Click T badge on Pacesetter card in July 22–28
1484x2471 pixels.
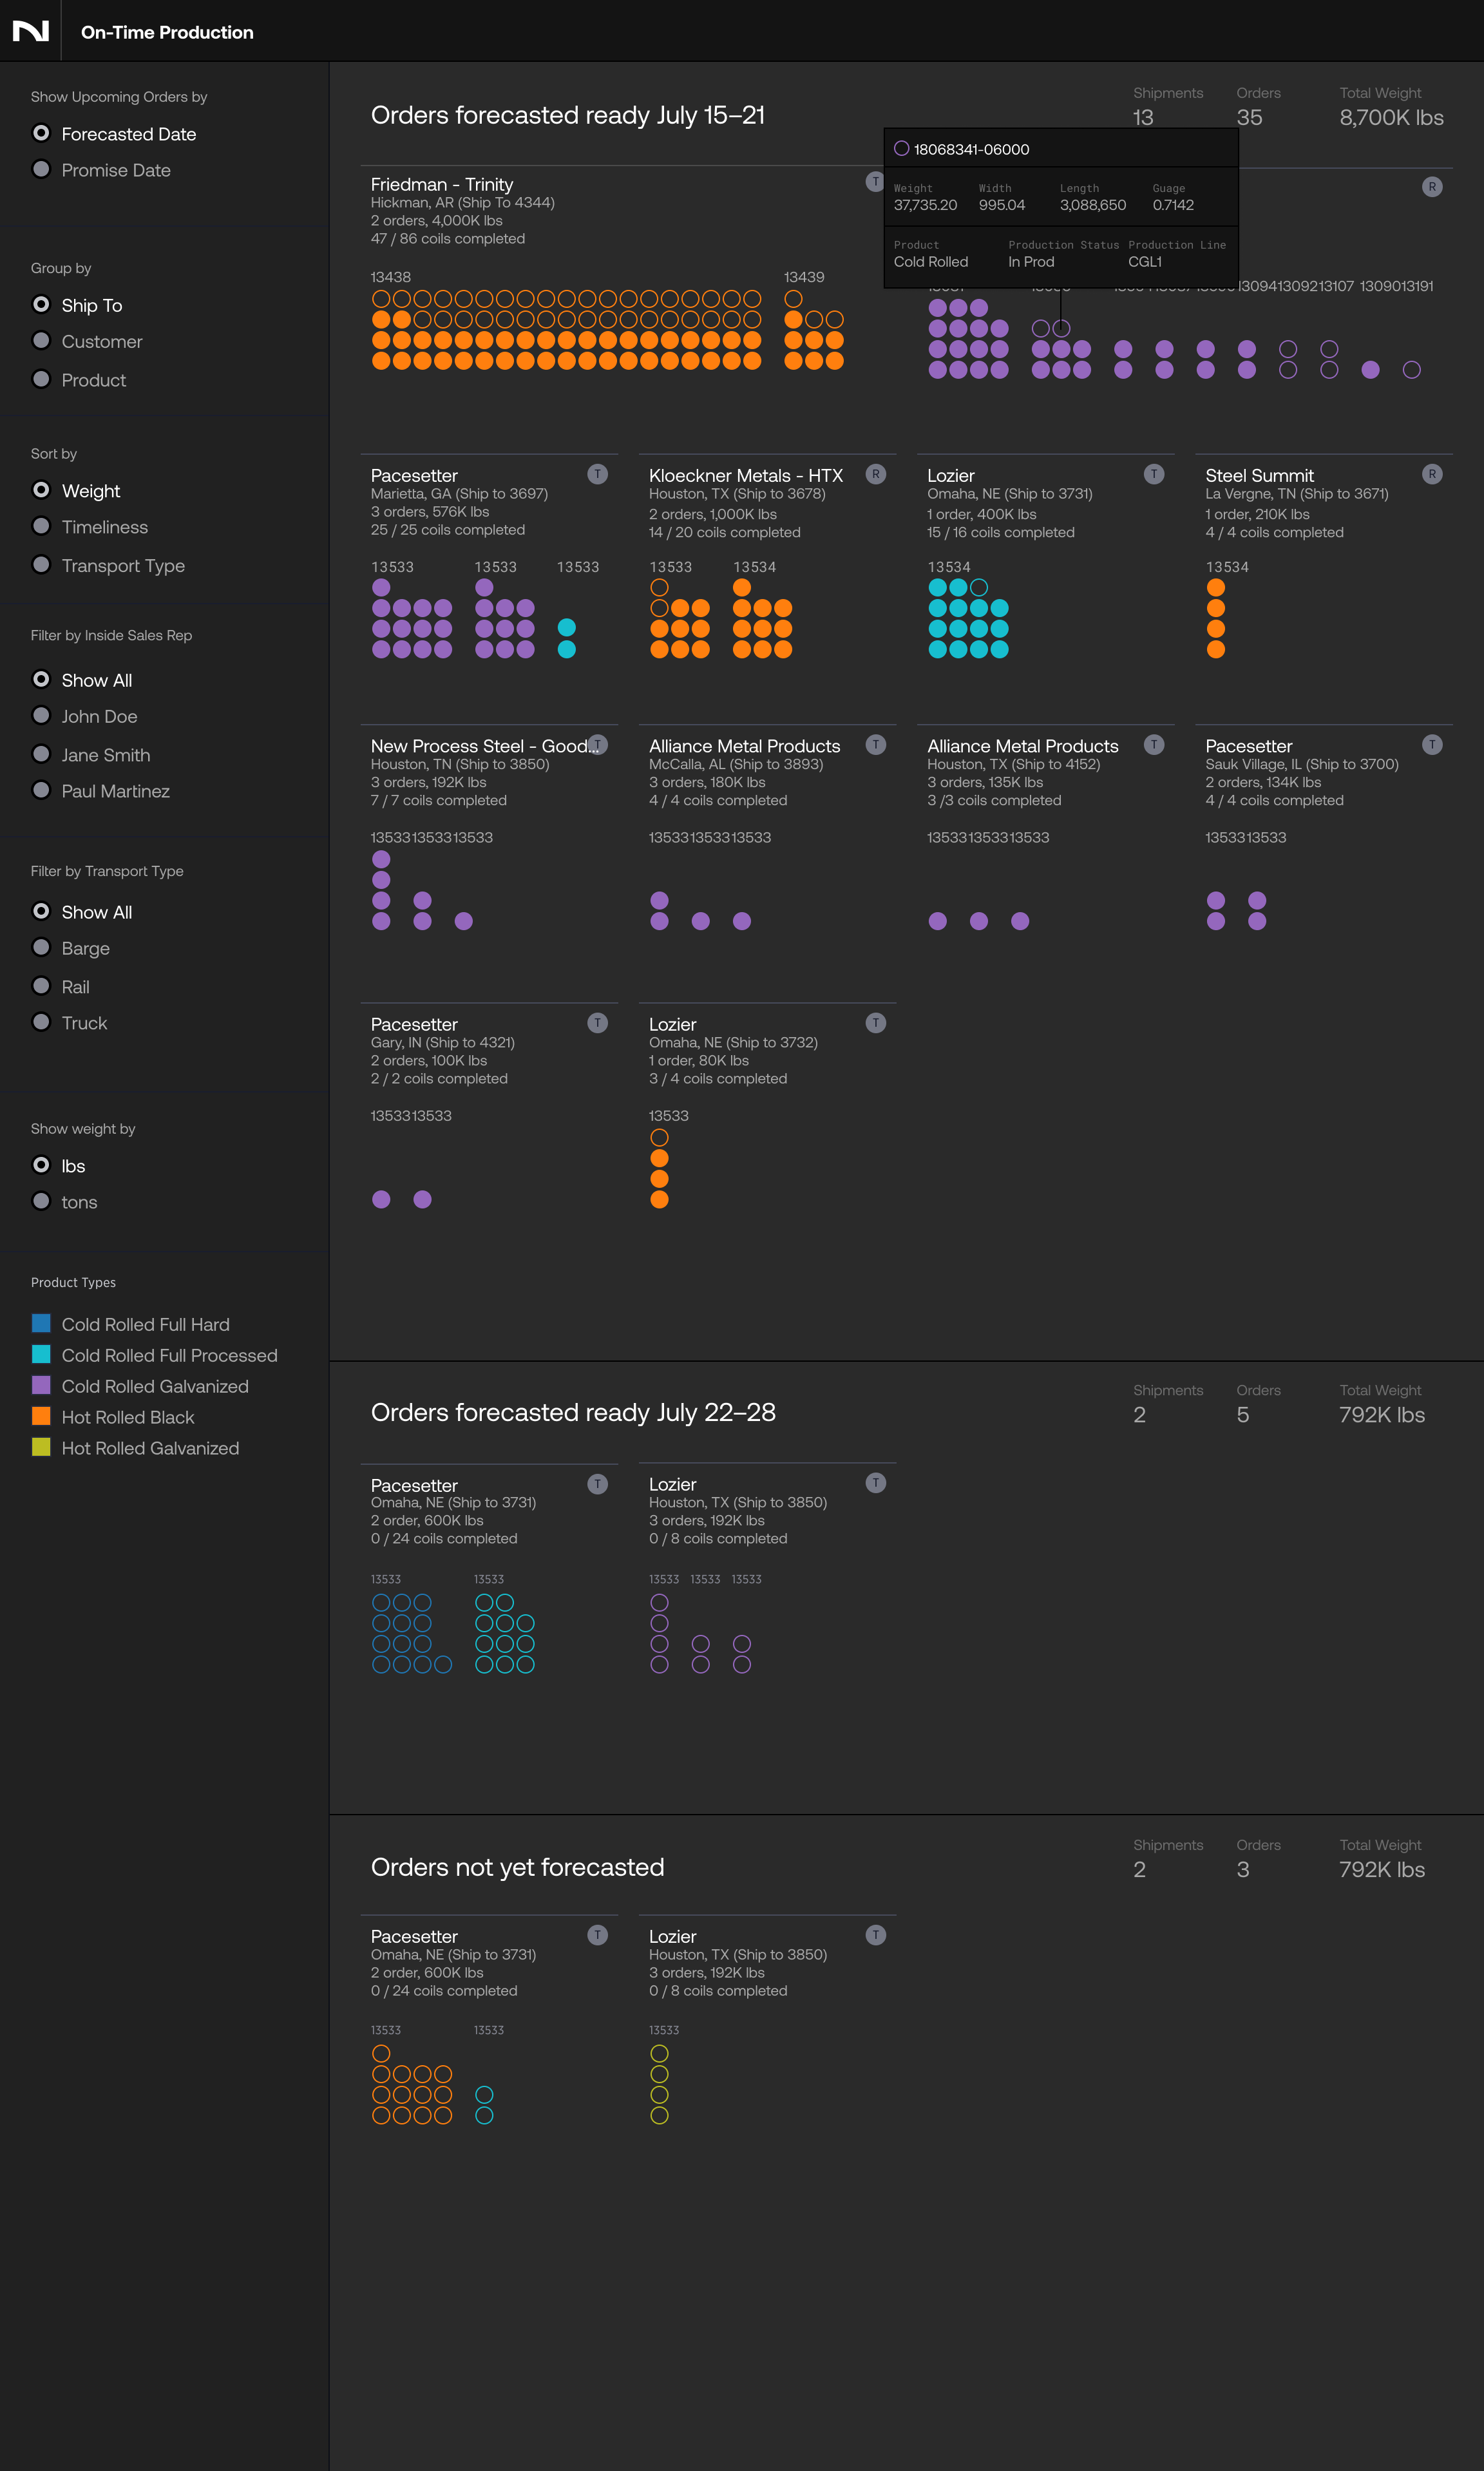[x=597, y=1483]
